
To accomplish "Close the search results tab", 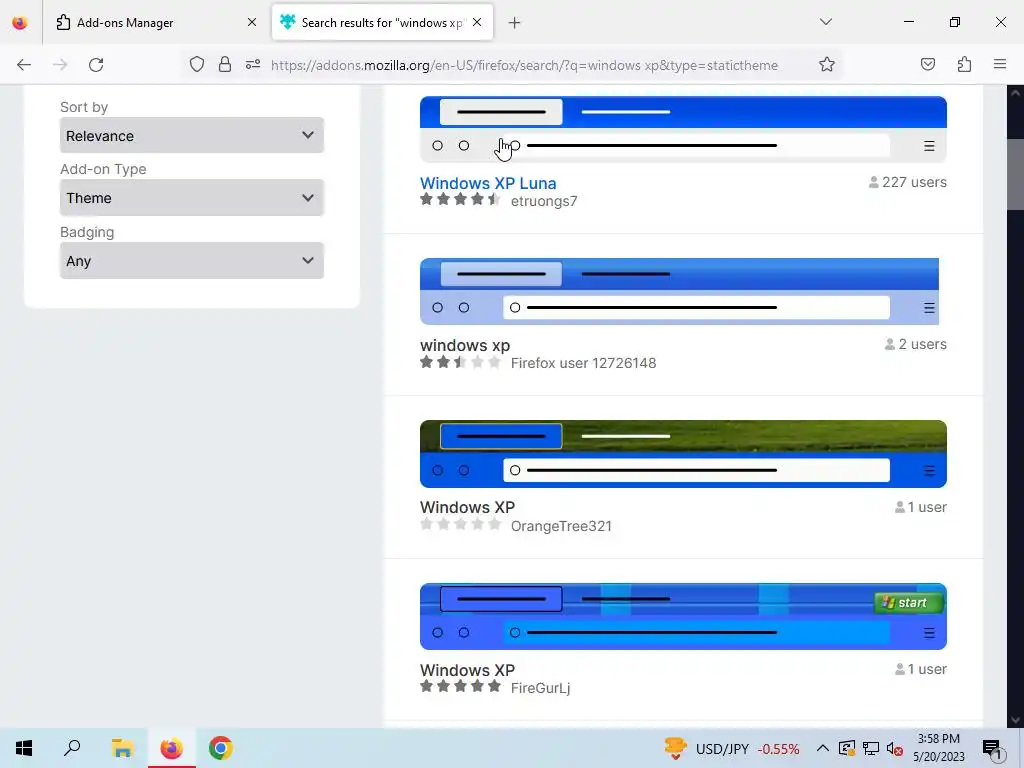I will [x=477, y=23].
